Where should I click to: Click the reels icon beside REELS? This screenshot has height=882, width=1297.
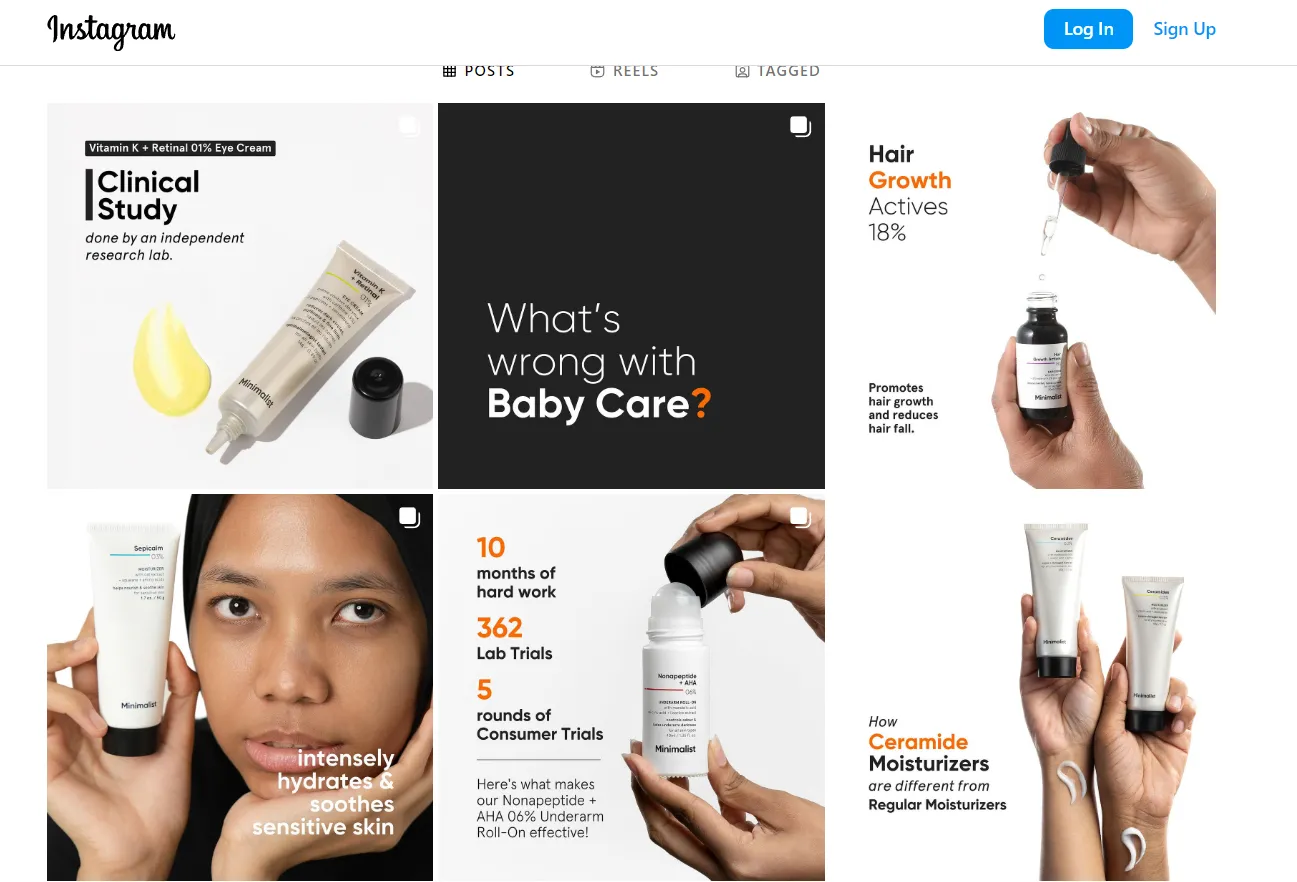[x=597, y=71]
